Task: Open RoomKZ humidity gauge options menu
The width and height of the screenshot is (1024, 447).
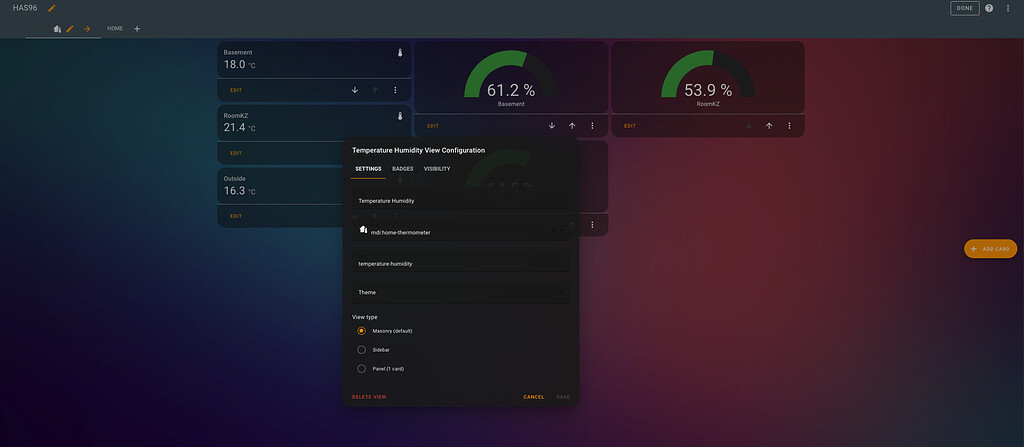Action: pyautogui.click(x=789, y=125)
